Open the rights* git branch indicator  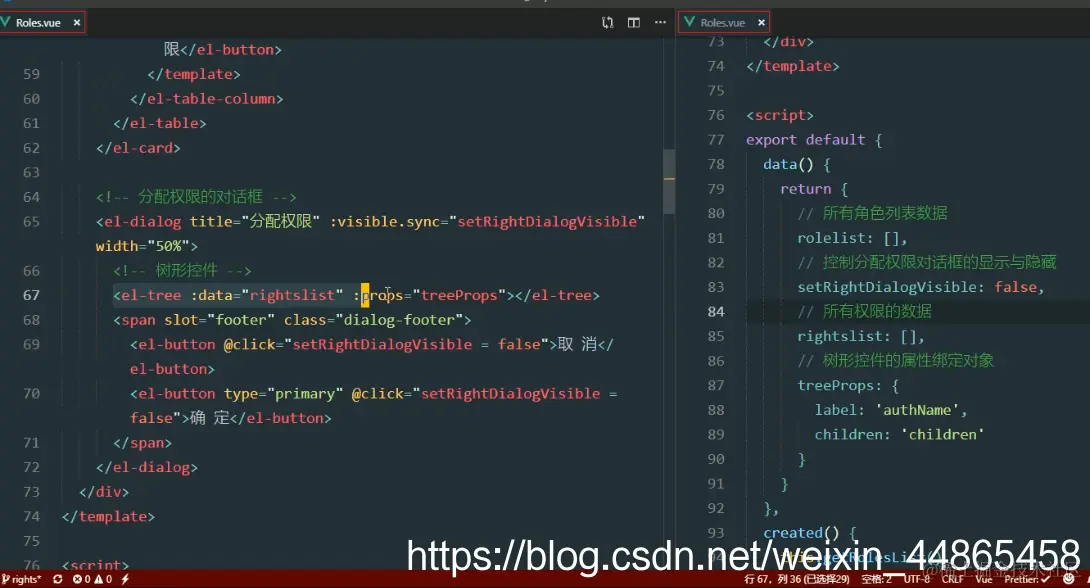(x=22, y=579)
